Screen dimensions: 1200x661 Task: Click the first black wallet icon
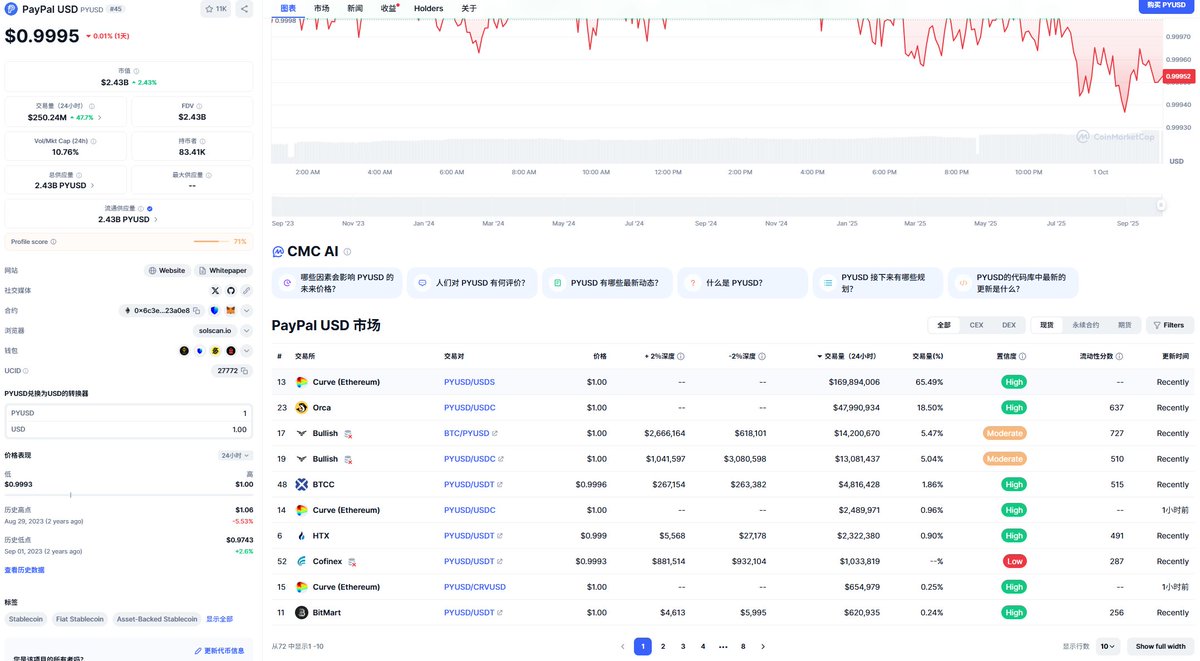184,351
